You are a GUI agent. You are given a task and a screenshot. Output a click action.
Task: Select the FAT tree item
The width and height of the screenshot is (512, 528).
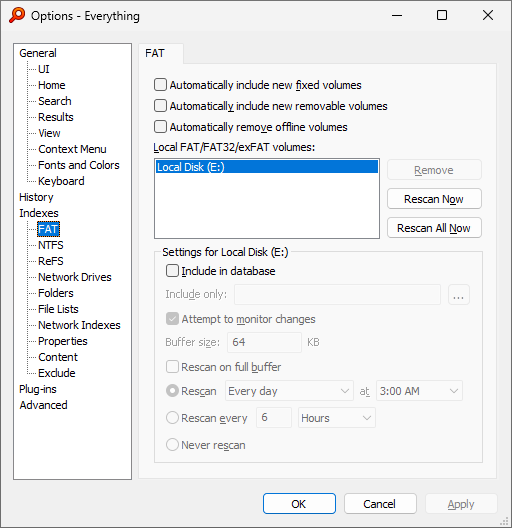49,229
